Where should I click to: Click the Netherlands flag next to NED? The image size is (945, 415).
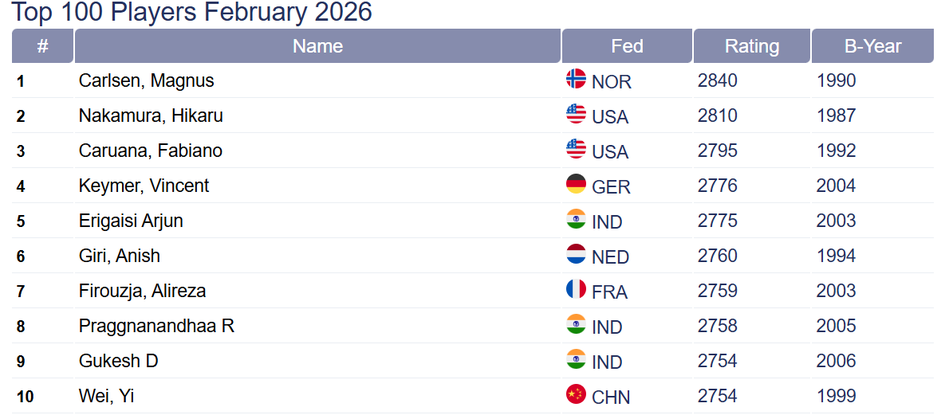576,255
